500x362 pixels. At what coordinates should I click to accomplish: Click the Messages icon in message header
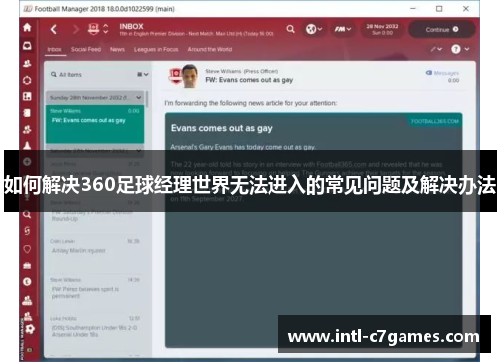pyautogui.click(x=429, y=73)
